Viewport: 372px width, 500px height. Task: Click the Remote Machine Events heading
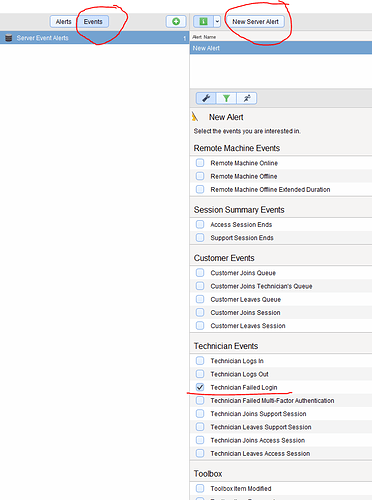pyautogui.click(x=237, y=148)
